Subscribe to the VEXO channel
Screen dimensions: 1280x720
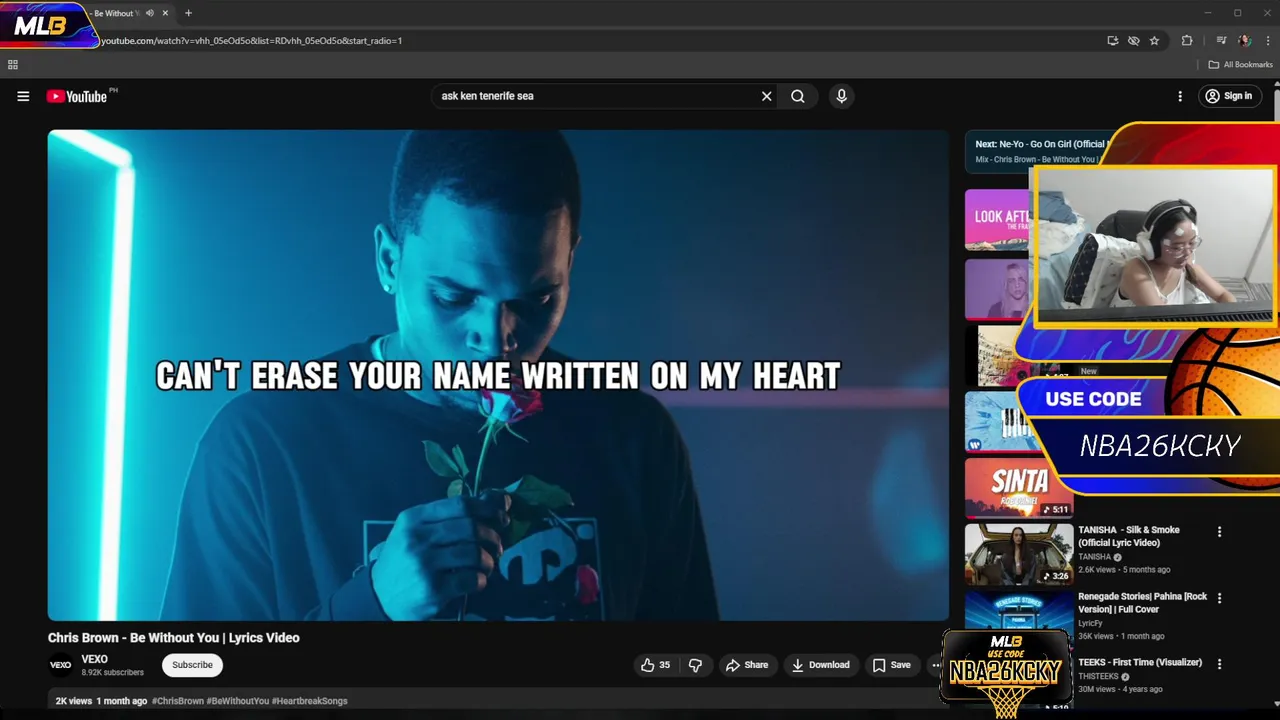192,665
